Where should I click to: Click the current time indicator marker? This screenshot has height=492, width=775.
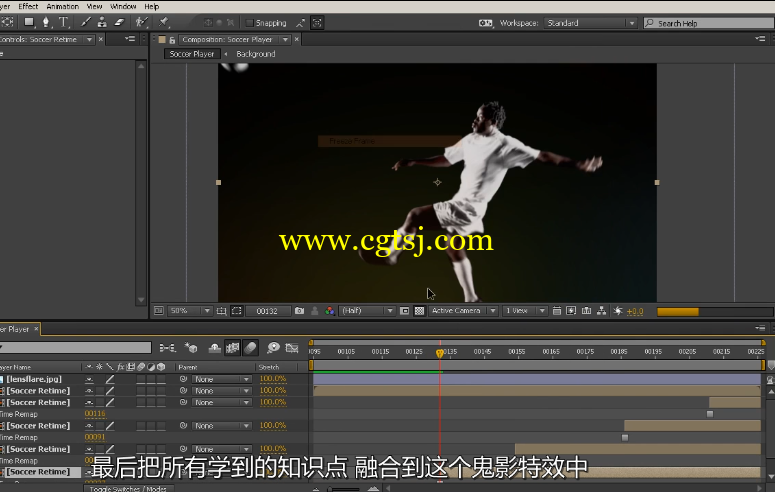point(440,353)
